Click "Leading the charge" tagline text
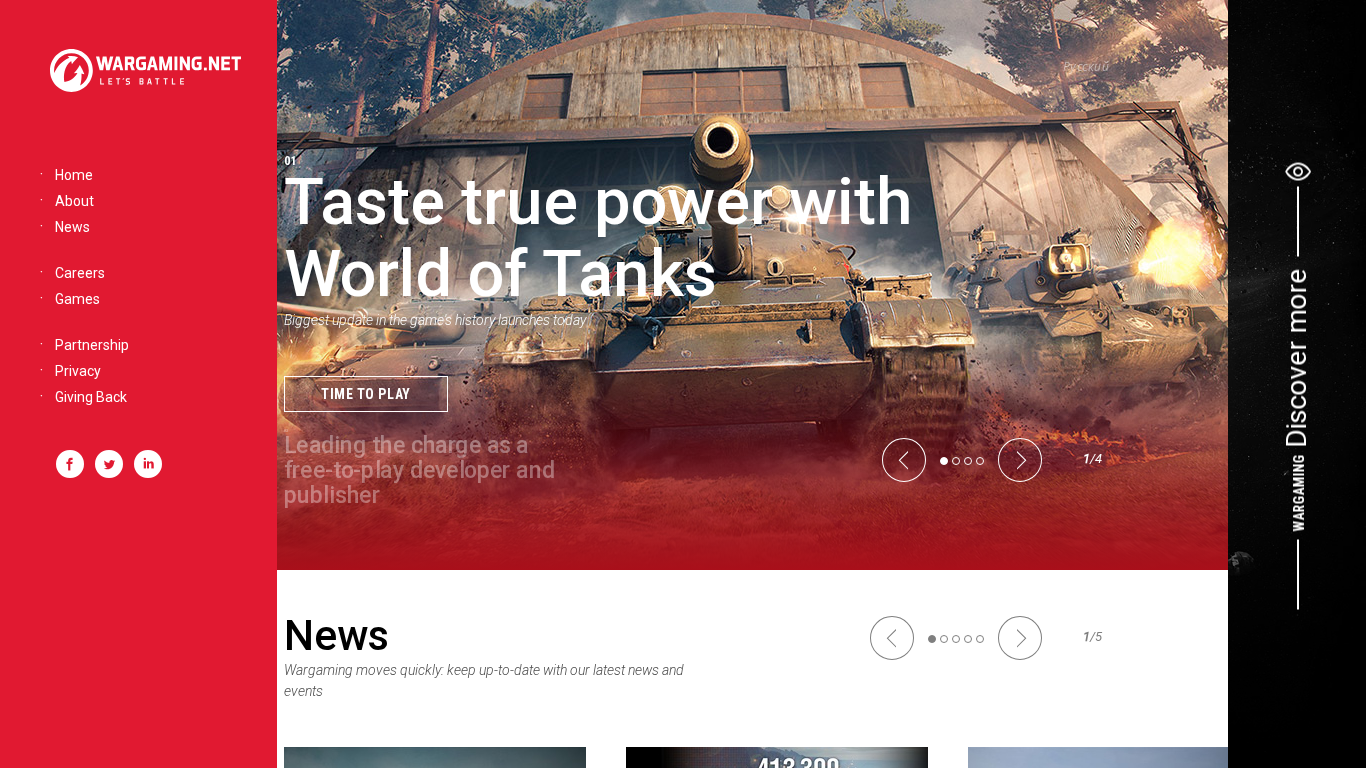This screenshot has width=1366, height=768. pos(419,470)
